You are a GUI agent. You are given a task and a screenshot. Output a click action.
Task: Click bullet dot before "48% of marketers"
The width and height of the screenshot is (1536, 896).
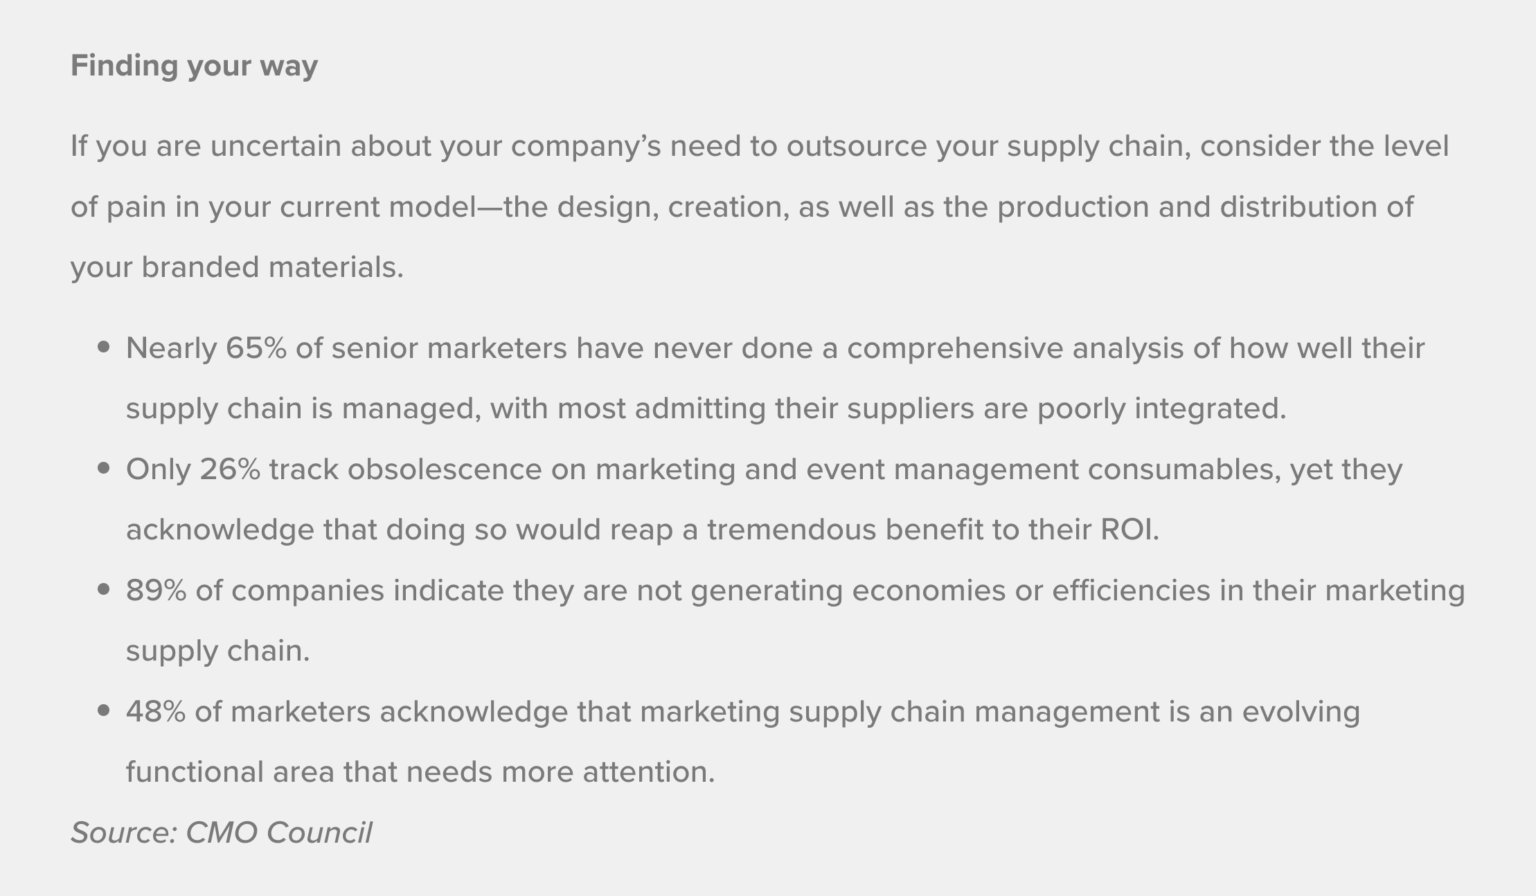coord(104,711)
